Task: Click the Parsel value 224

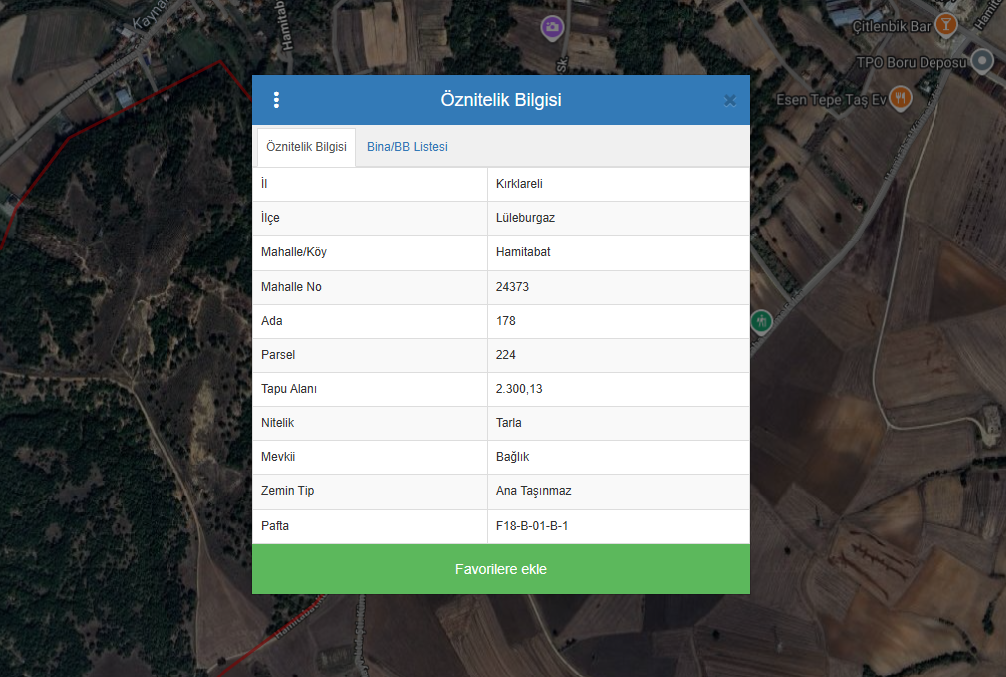Action: (506, 355)
